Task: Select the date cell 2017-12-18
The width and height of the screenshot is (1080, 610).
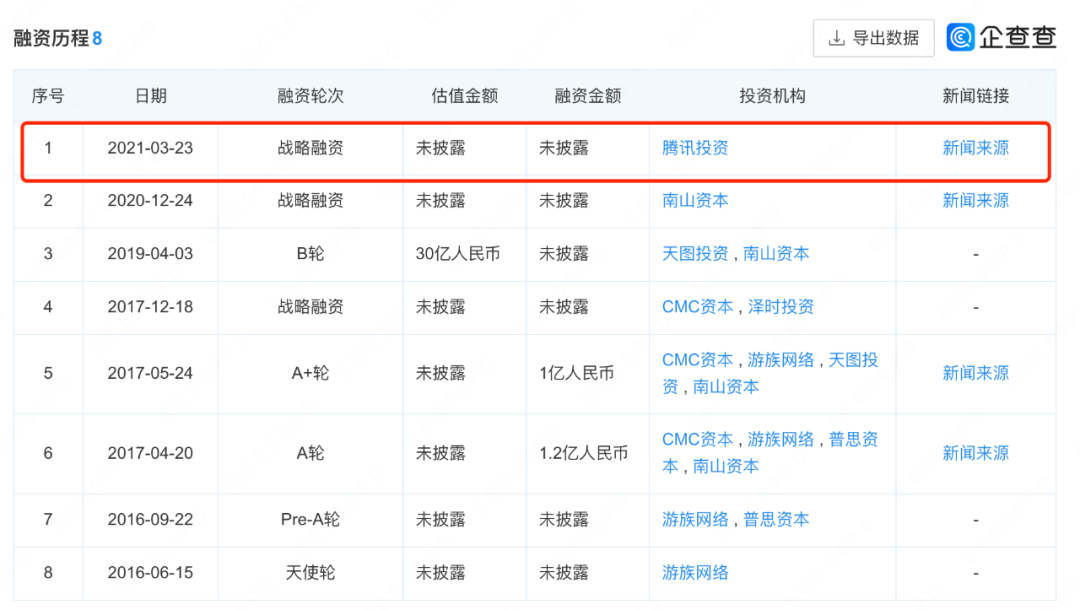Action: tap(150, 306)
